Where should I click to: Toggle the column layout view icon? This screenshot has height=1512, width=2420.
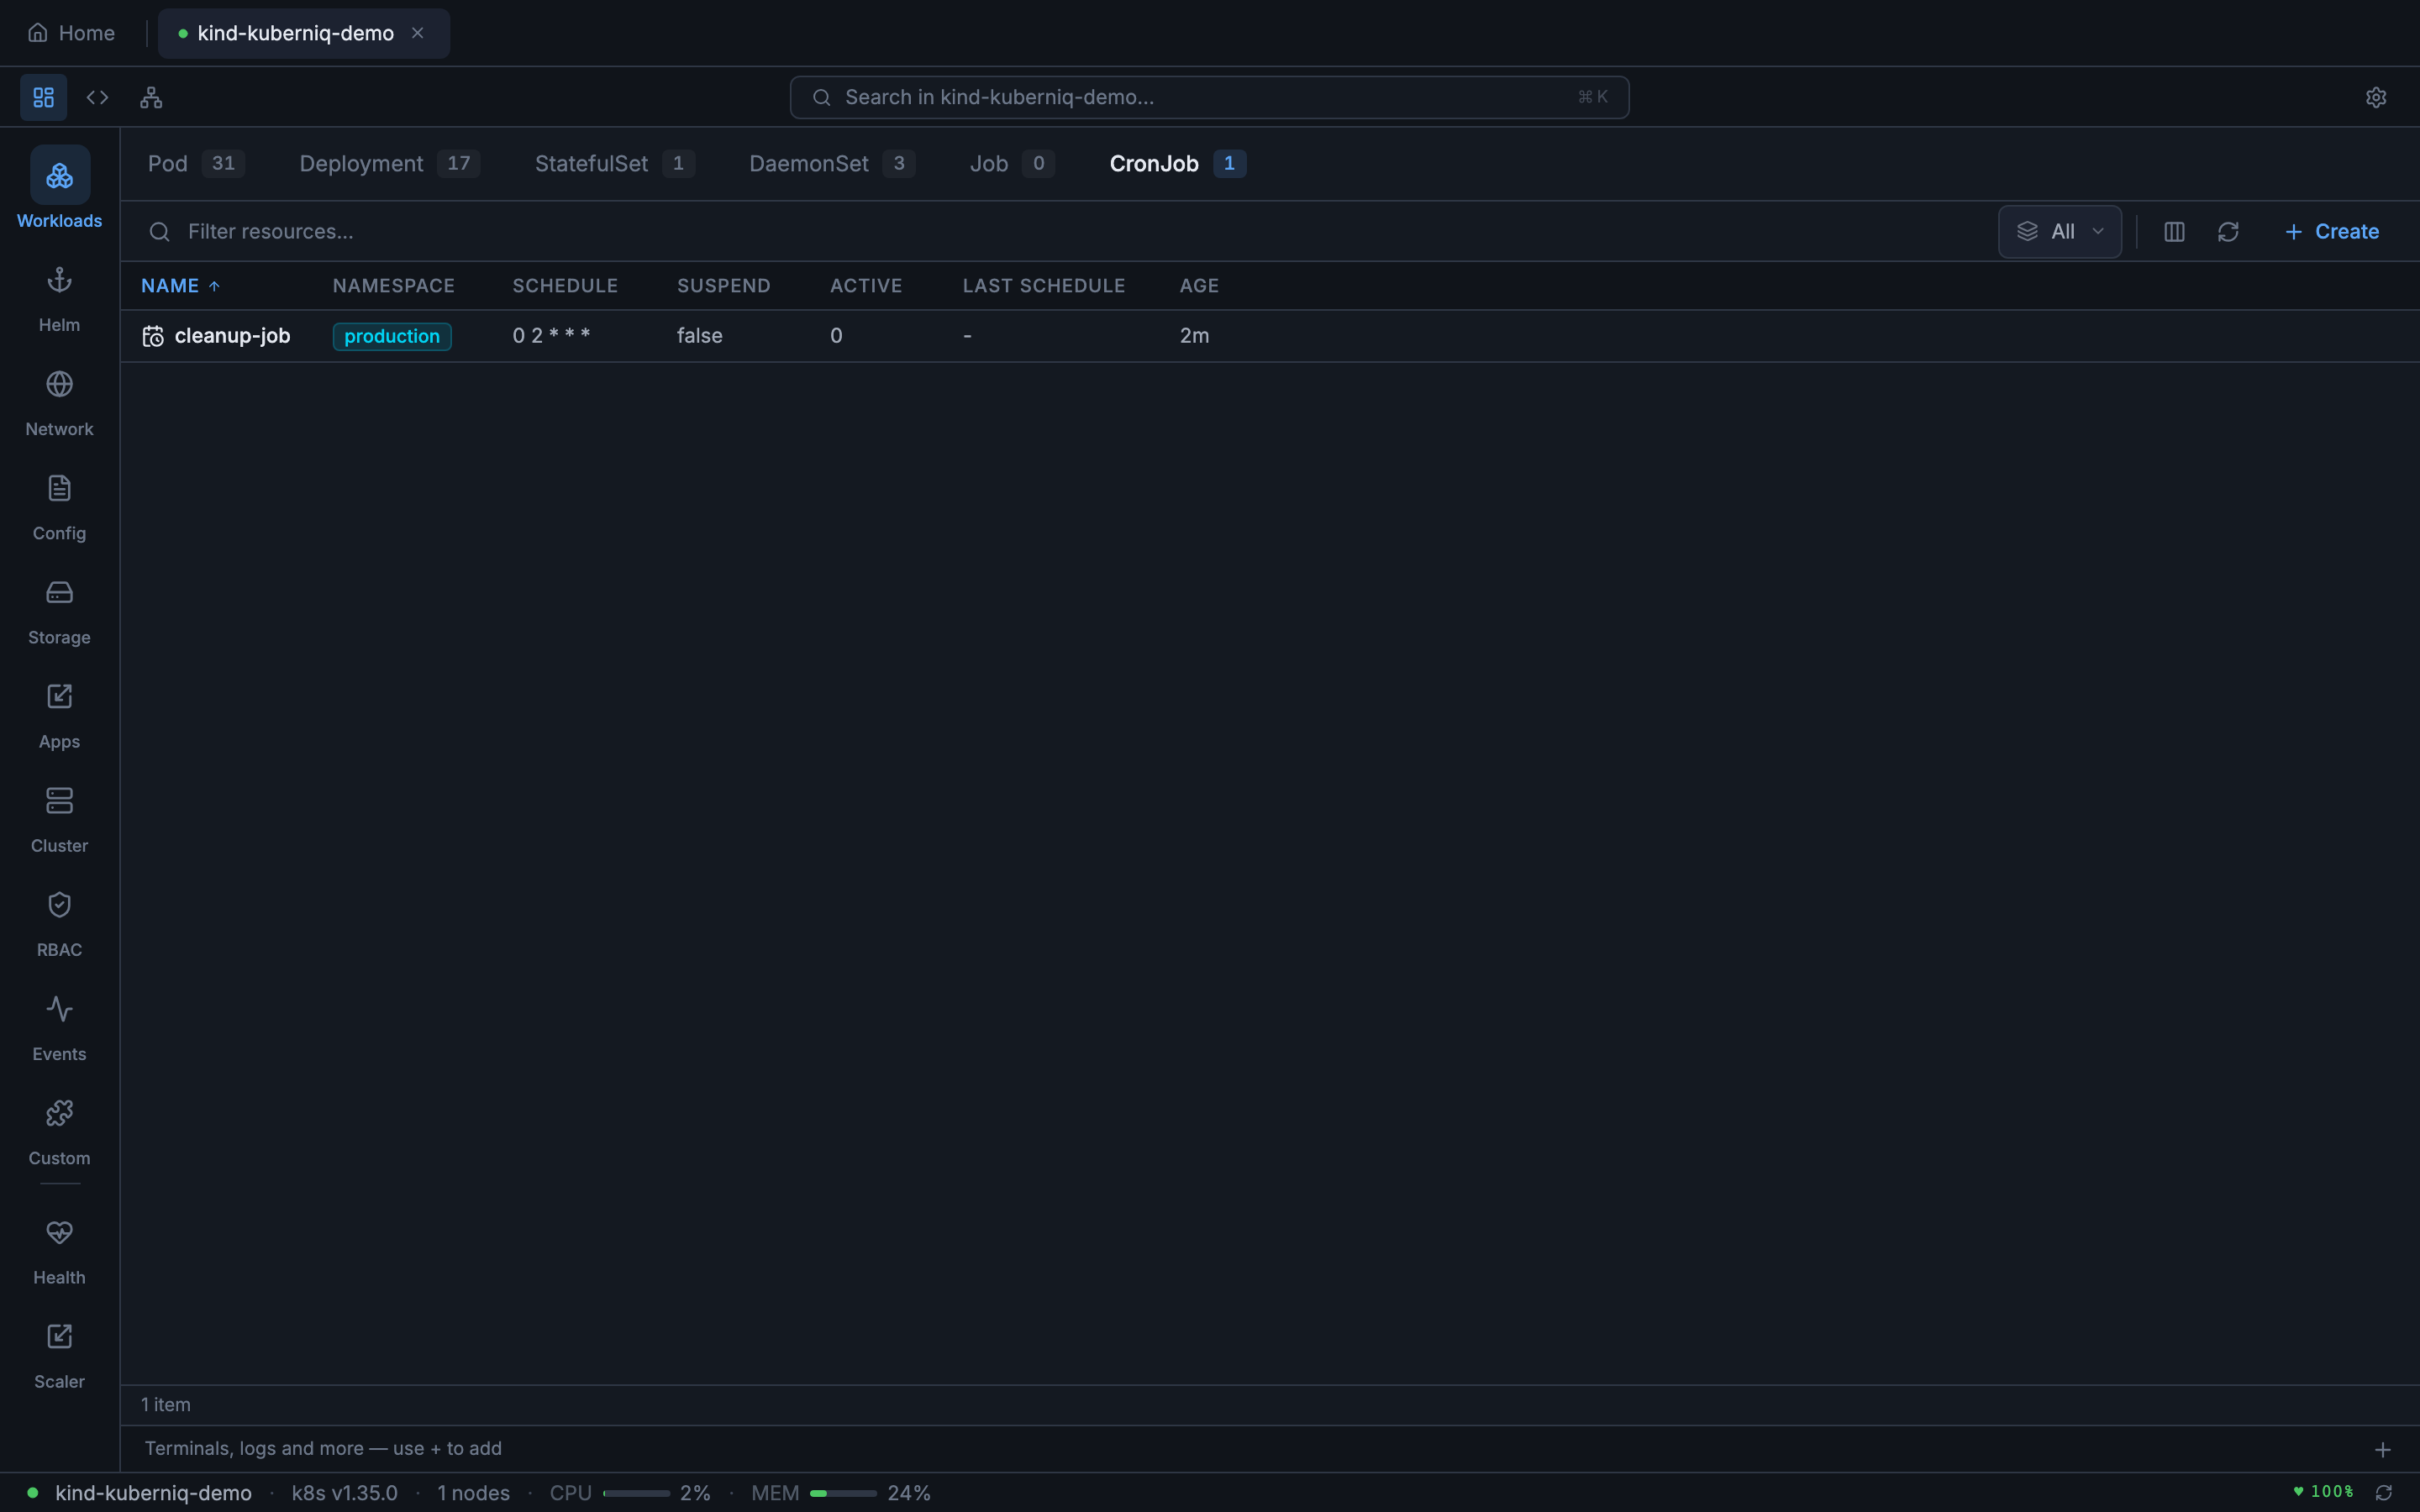click(2173, 231)
